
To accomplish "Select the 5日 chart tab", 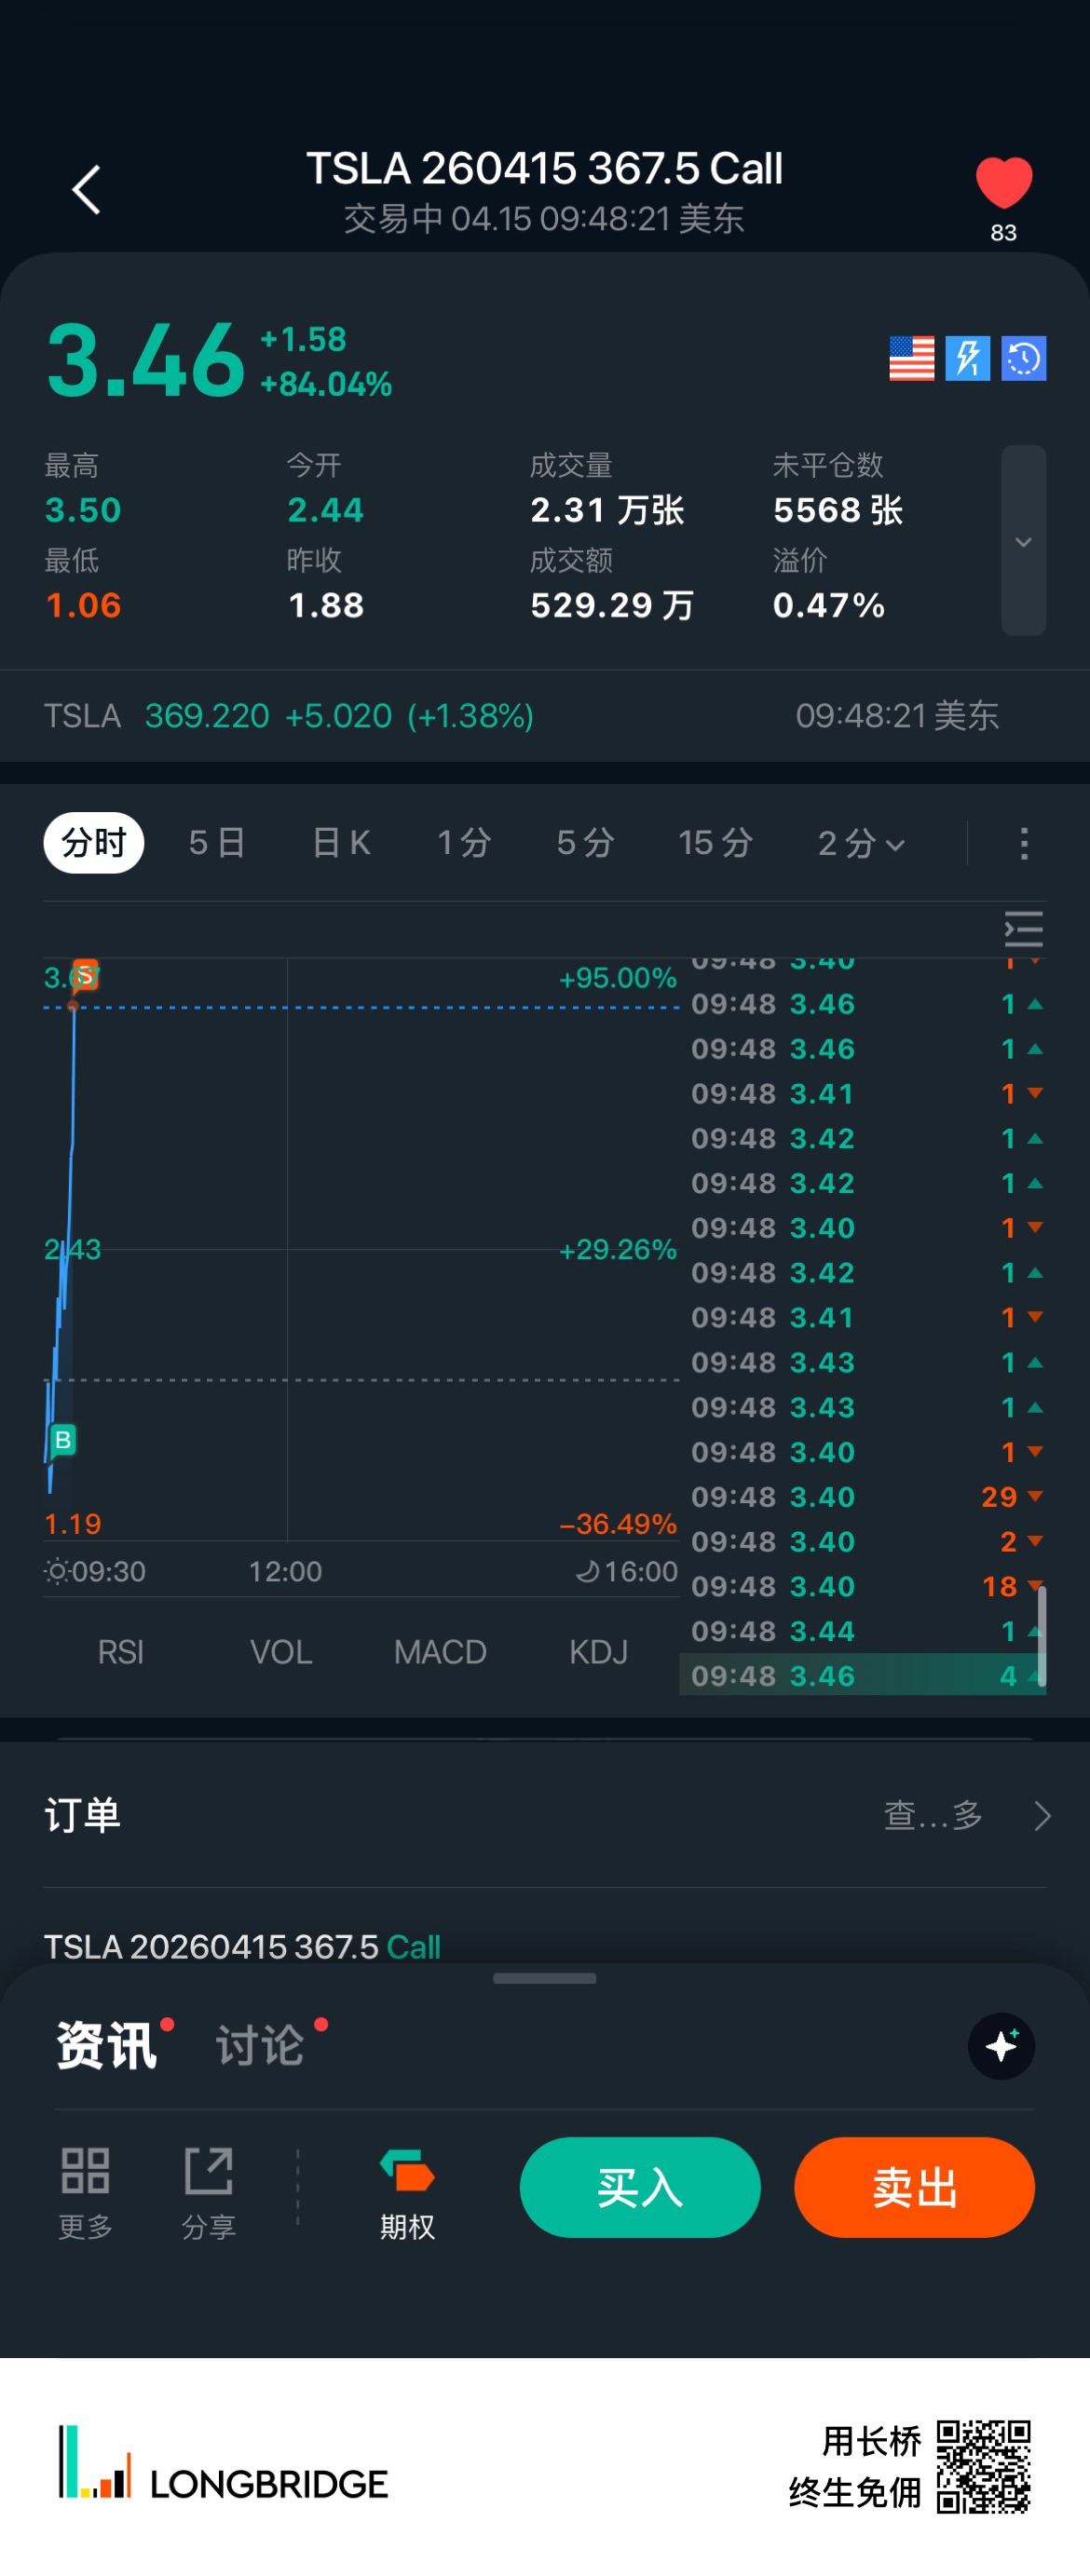I will pyautogui.click(x=217, y=843).
